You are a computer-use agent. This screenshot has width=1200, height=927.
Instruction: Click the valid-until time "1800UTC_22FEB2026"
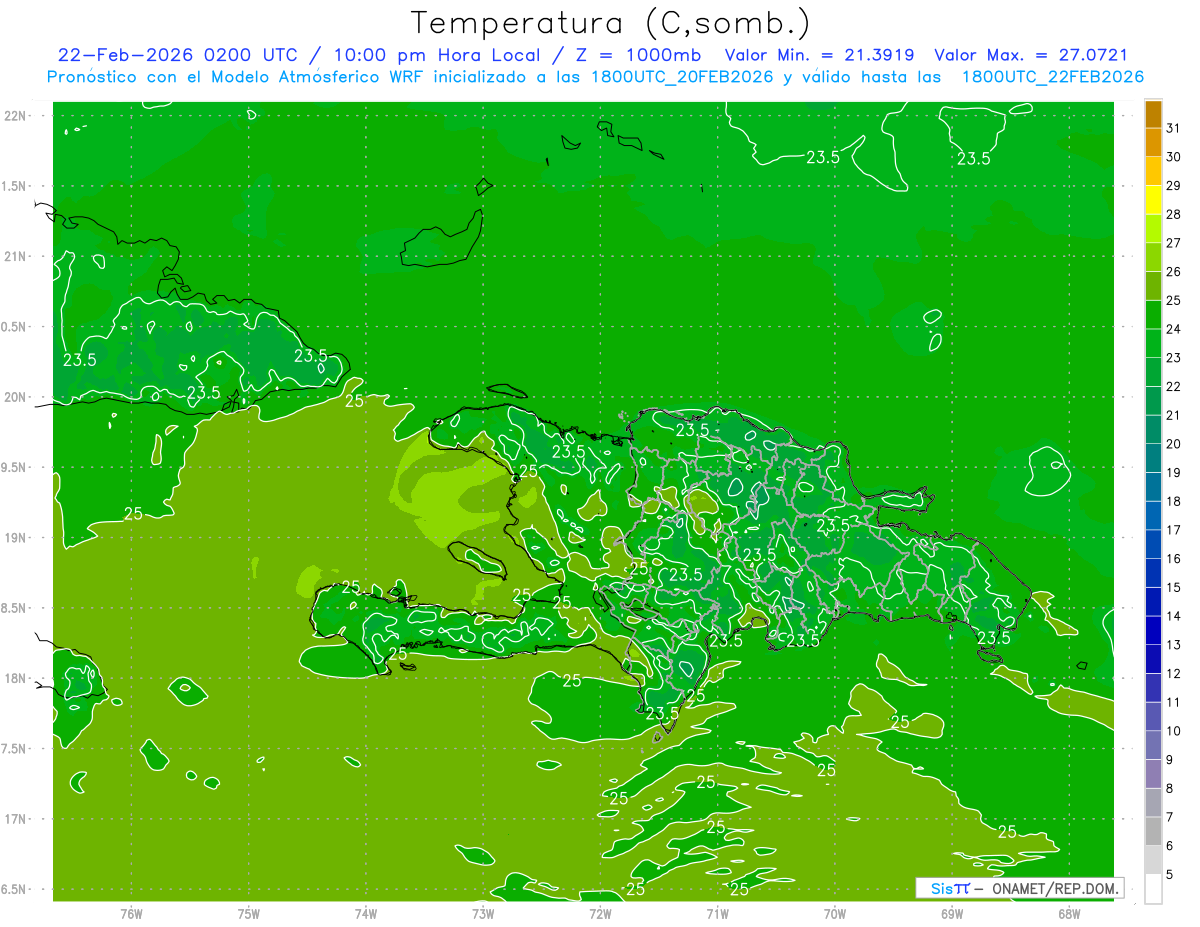[x=1053, y=77]
